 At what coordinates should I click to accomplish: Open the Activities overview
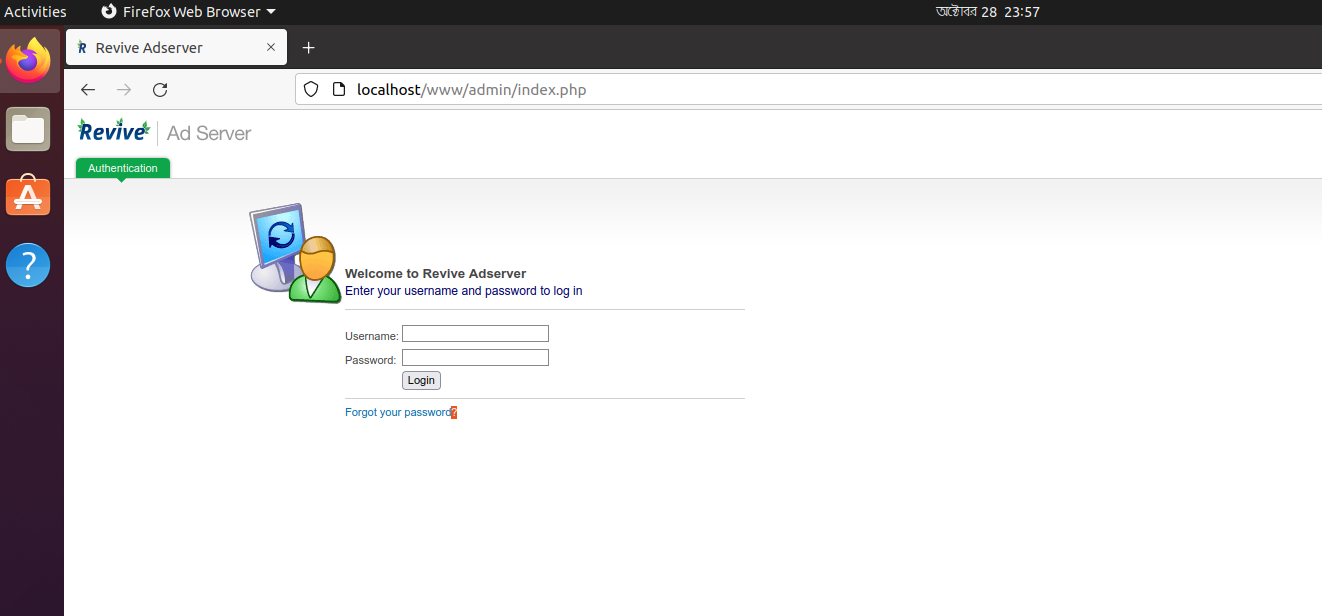point(35,11)
